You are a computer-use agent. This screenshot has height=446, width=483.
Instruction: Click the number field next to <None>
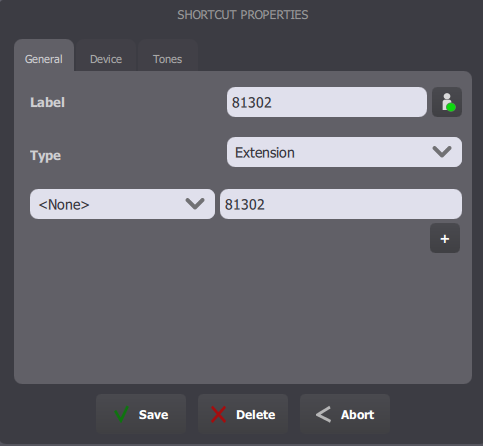(341, 204)
